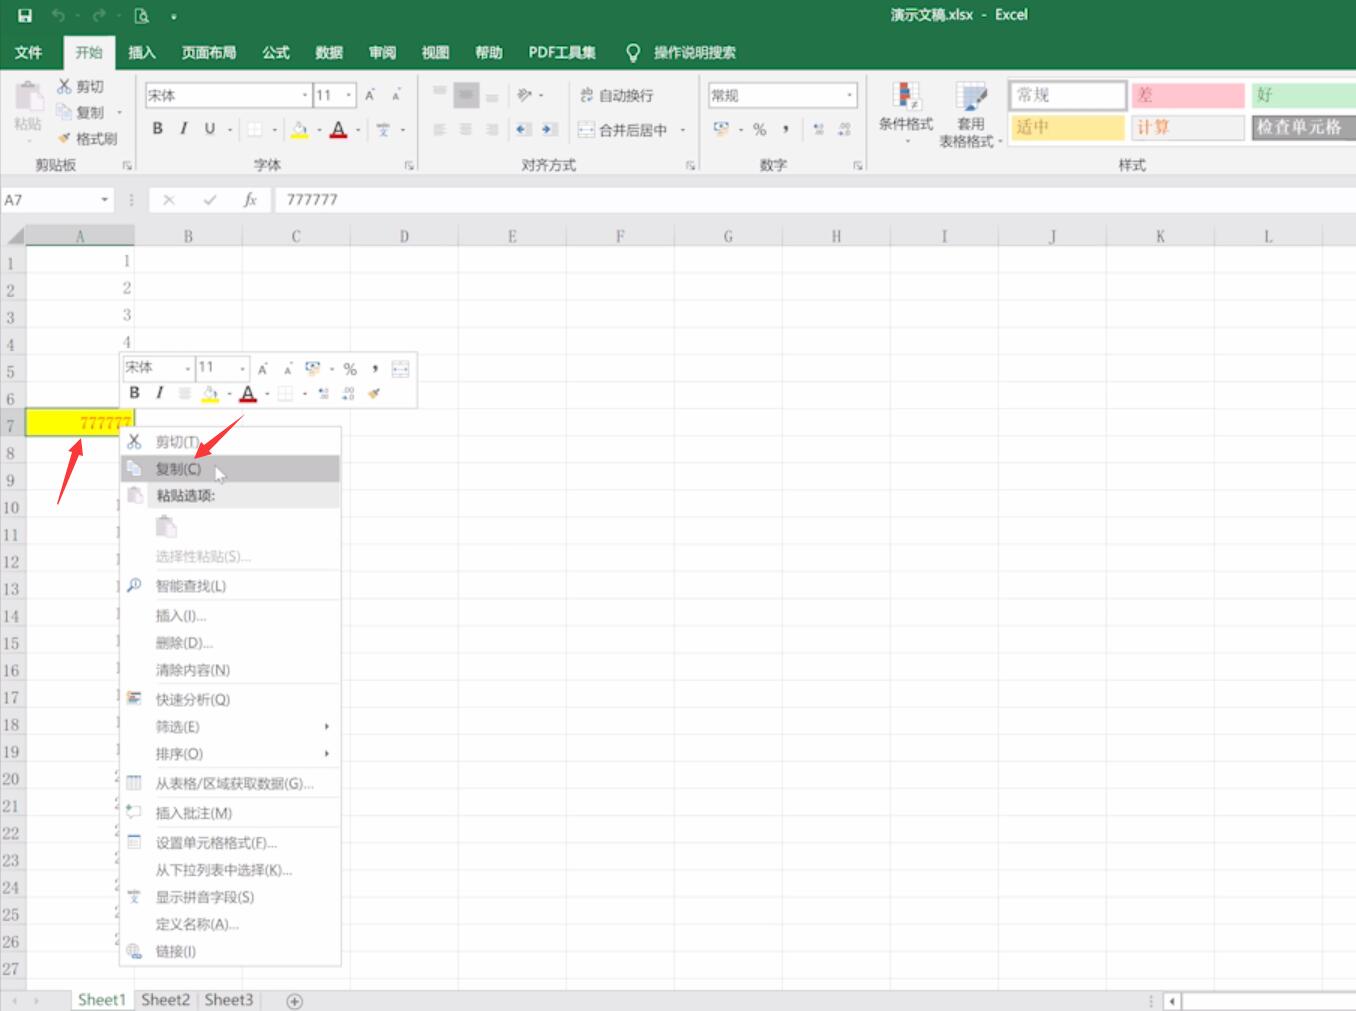This screenshot has width=1356, height=1011.
Task: Open the Name Box dropdown arrow
Action: click(x=104, y=200)
